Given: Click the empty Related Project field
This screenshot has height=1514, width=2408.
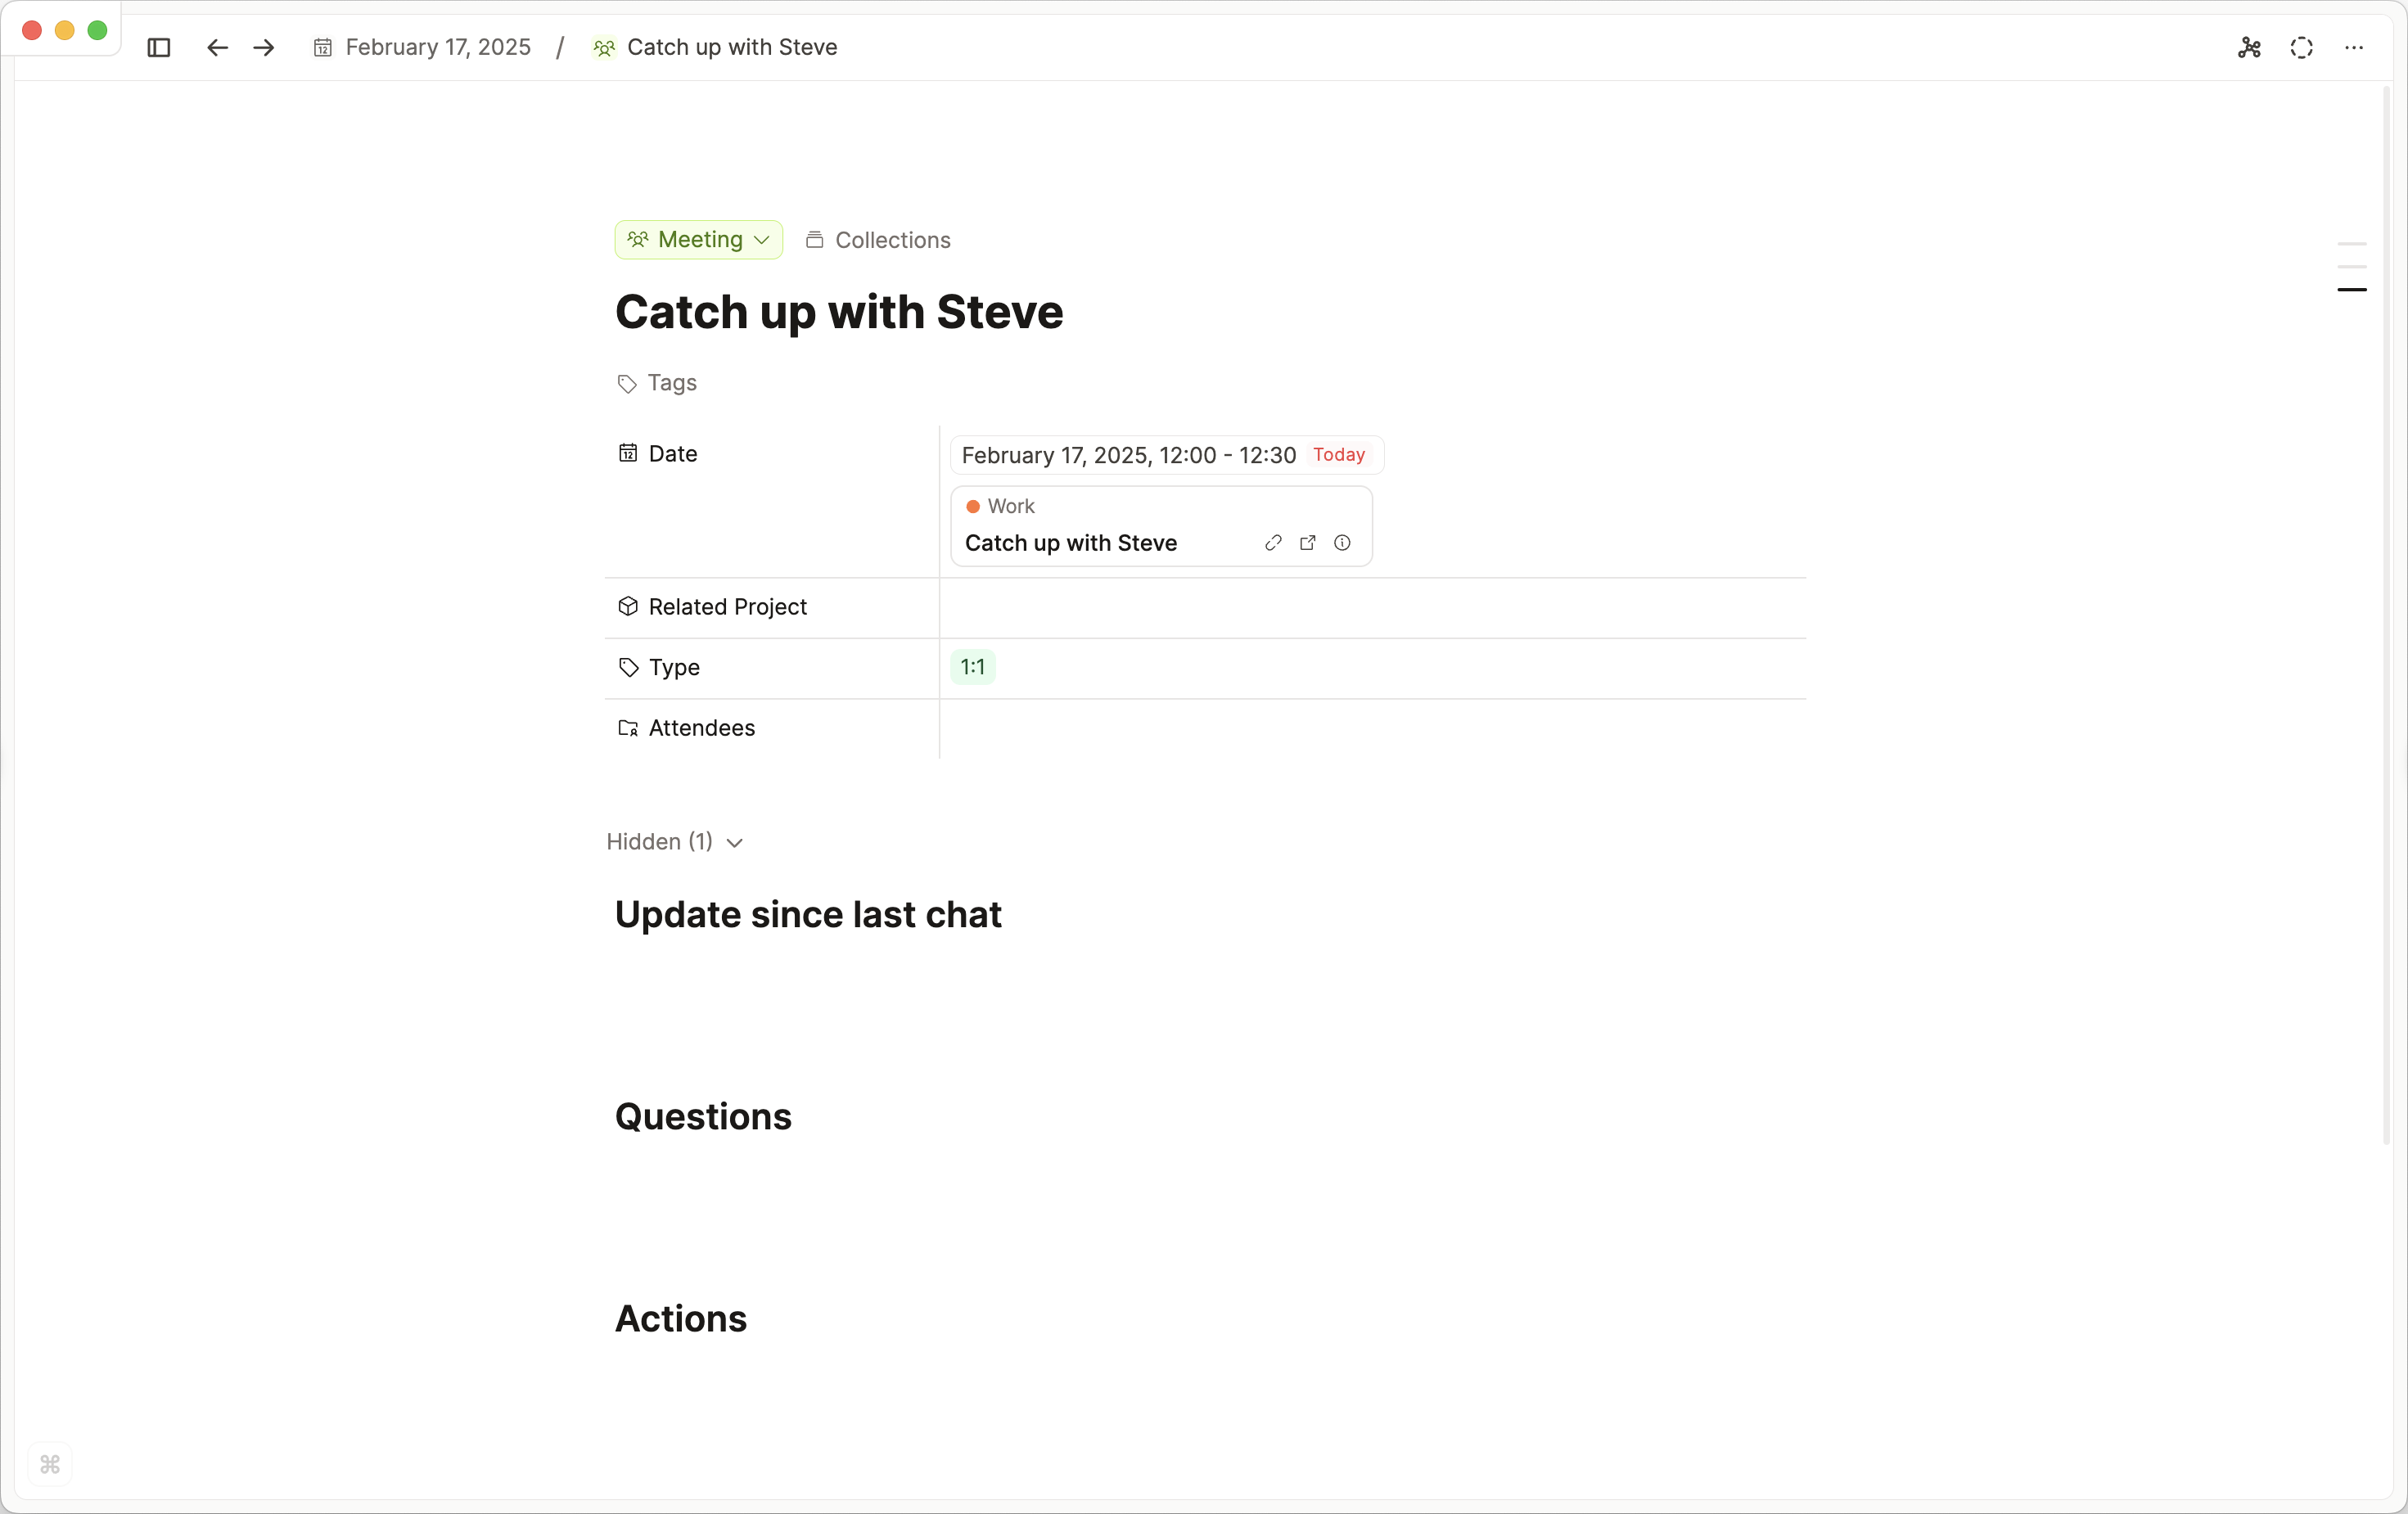Looking at the screenshot, I should (1372, 607).
